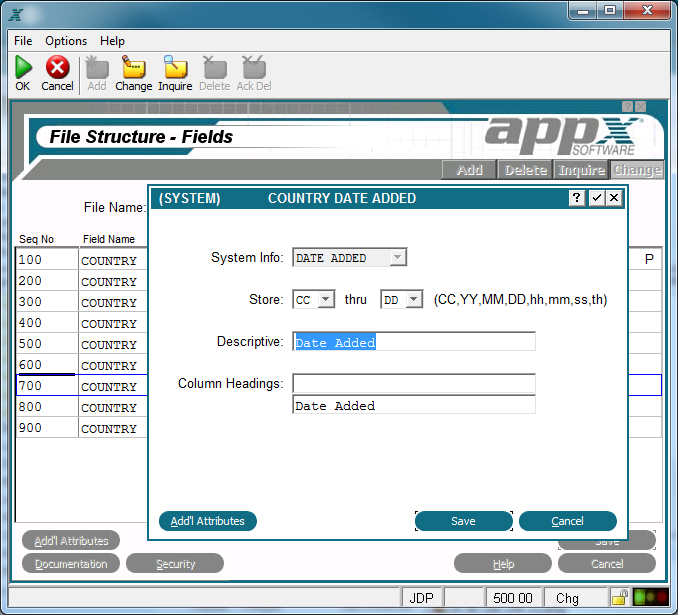Click the second Column Headings field Date Added
The width and height of the screenshot is (678, 615).
pos(414,405)
